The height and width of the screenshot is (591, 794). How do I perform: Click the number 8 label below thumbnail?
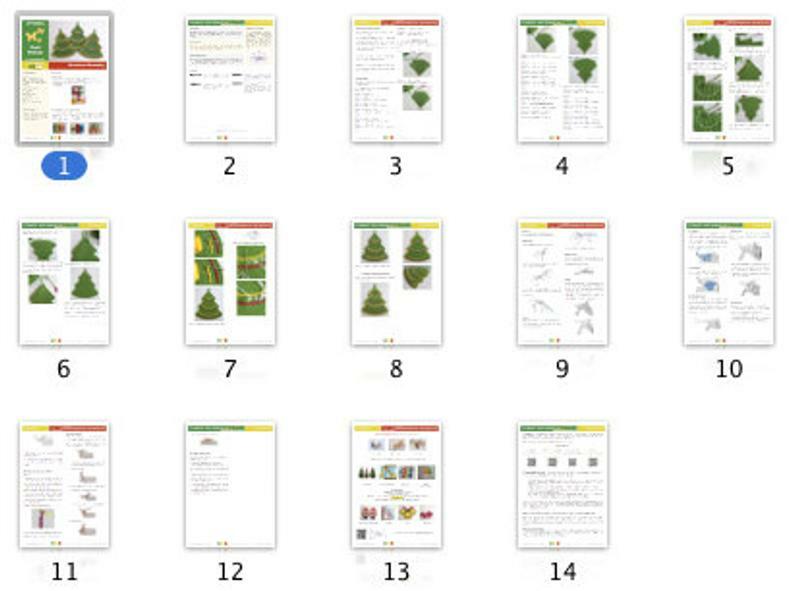(x=396, y=369)
